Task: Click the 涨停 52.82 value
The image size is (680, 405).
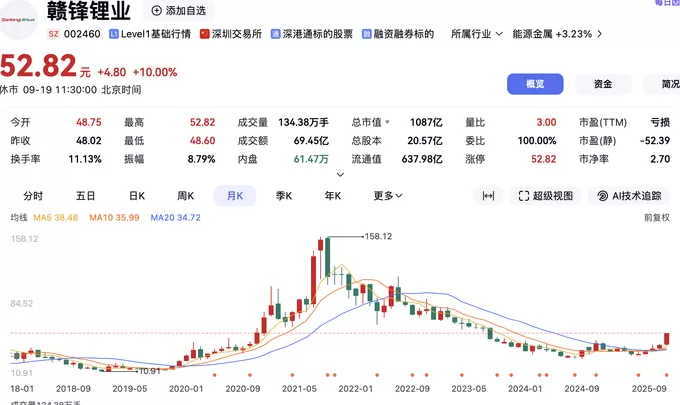Action: [x=543, y=159]
